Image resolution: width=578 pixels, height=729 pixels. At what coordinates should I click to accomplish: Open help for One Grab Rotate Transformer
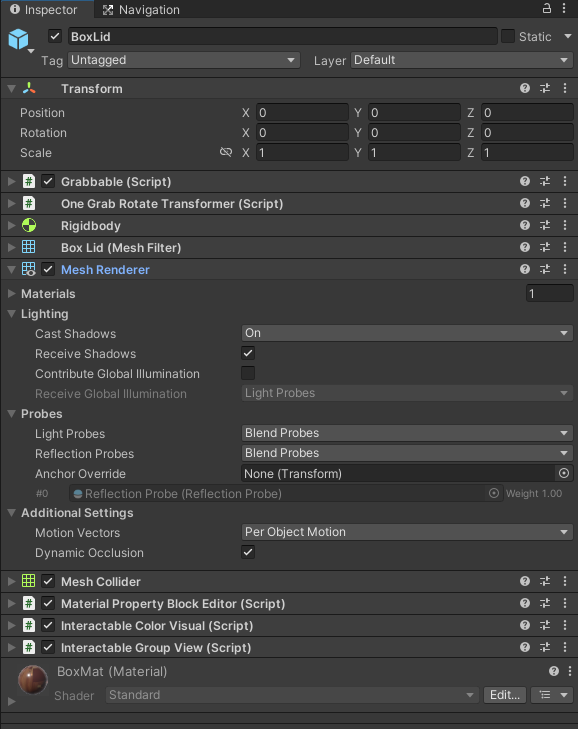[x=525, y=203]
